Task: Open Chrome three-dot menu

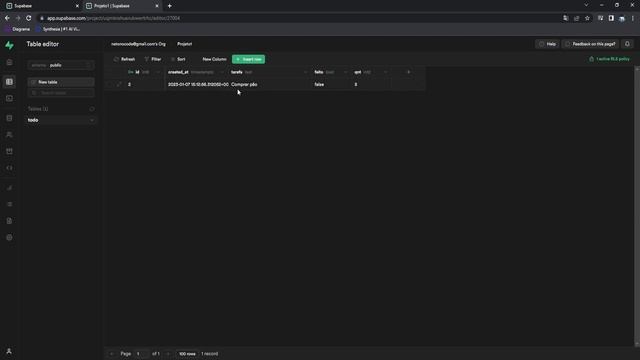Action: coord(633,18)
